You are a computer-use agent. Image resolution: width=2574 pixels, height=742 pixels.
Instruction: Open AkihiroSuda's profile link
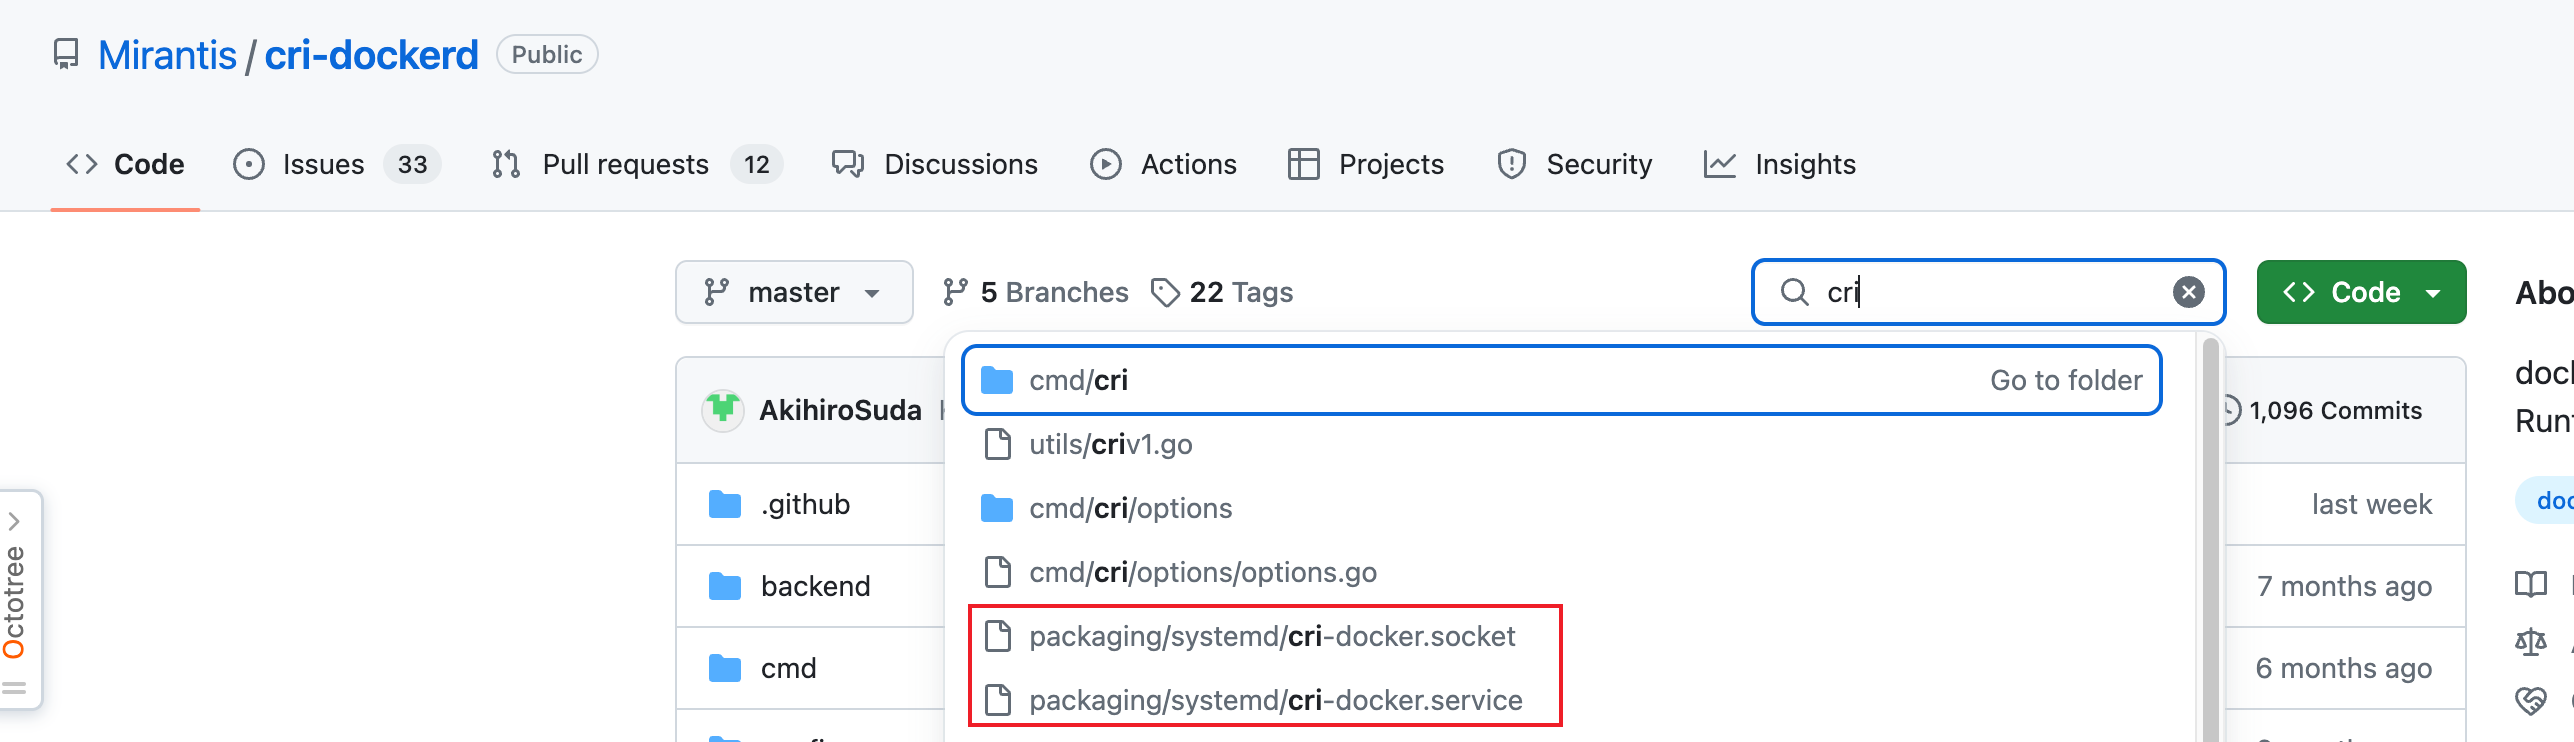coord(841,410)
